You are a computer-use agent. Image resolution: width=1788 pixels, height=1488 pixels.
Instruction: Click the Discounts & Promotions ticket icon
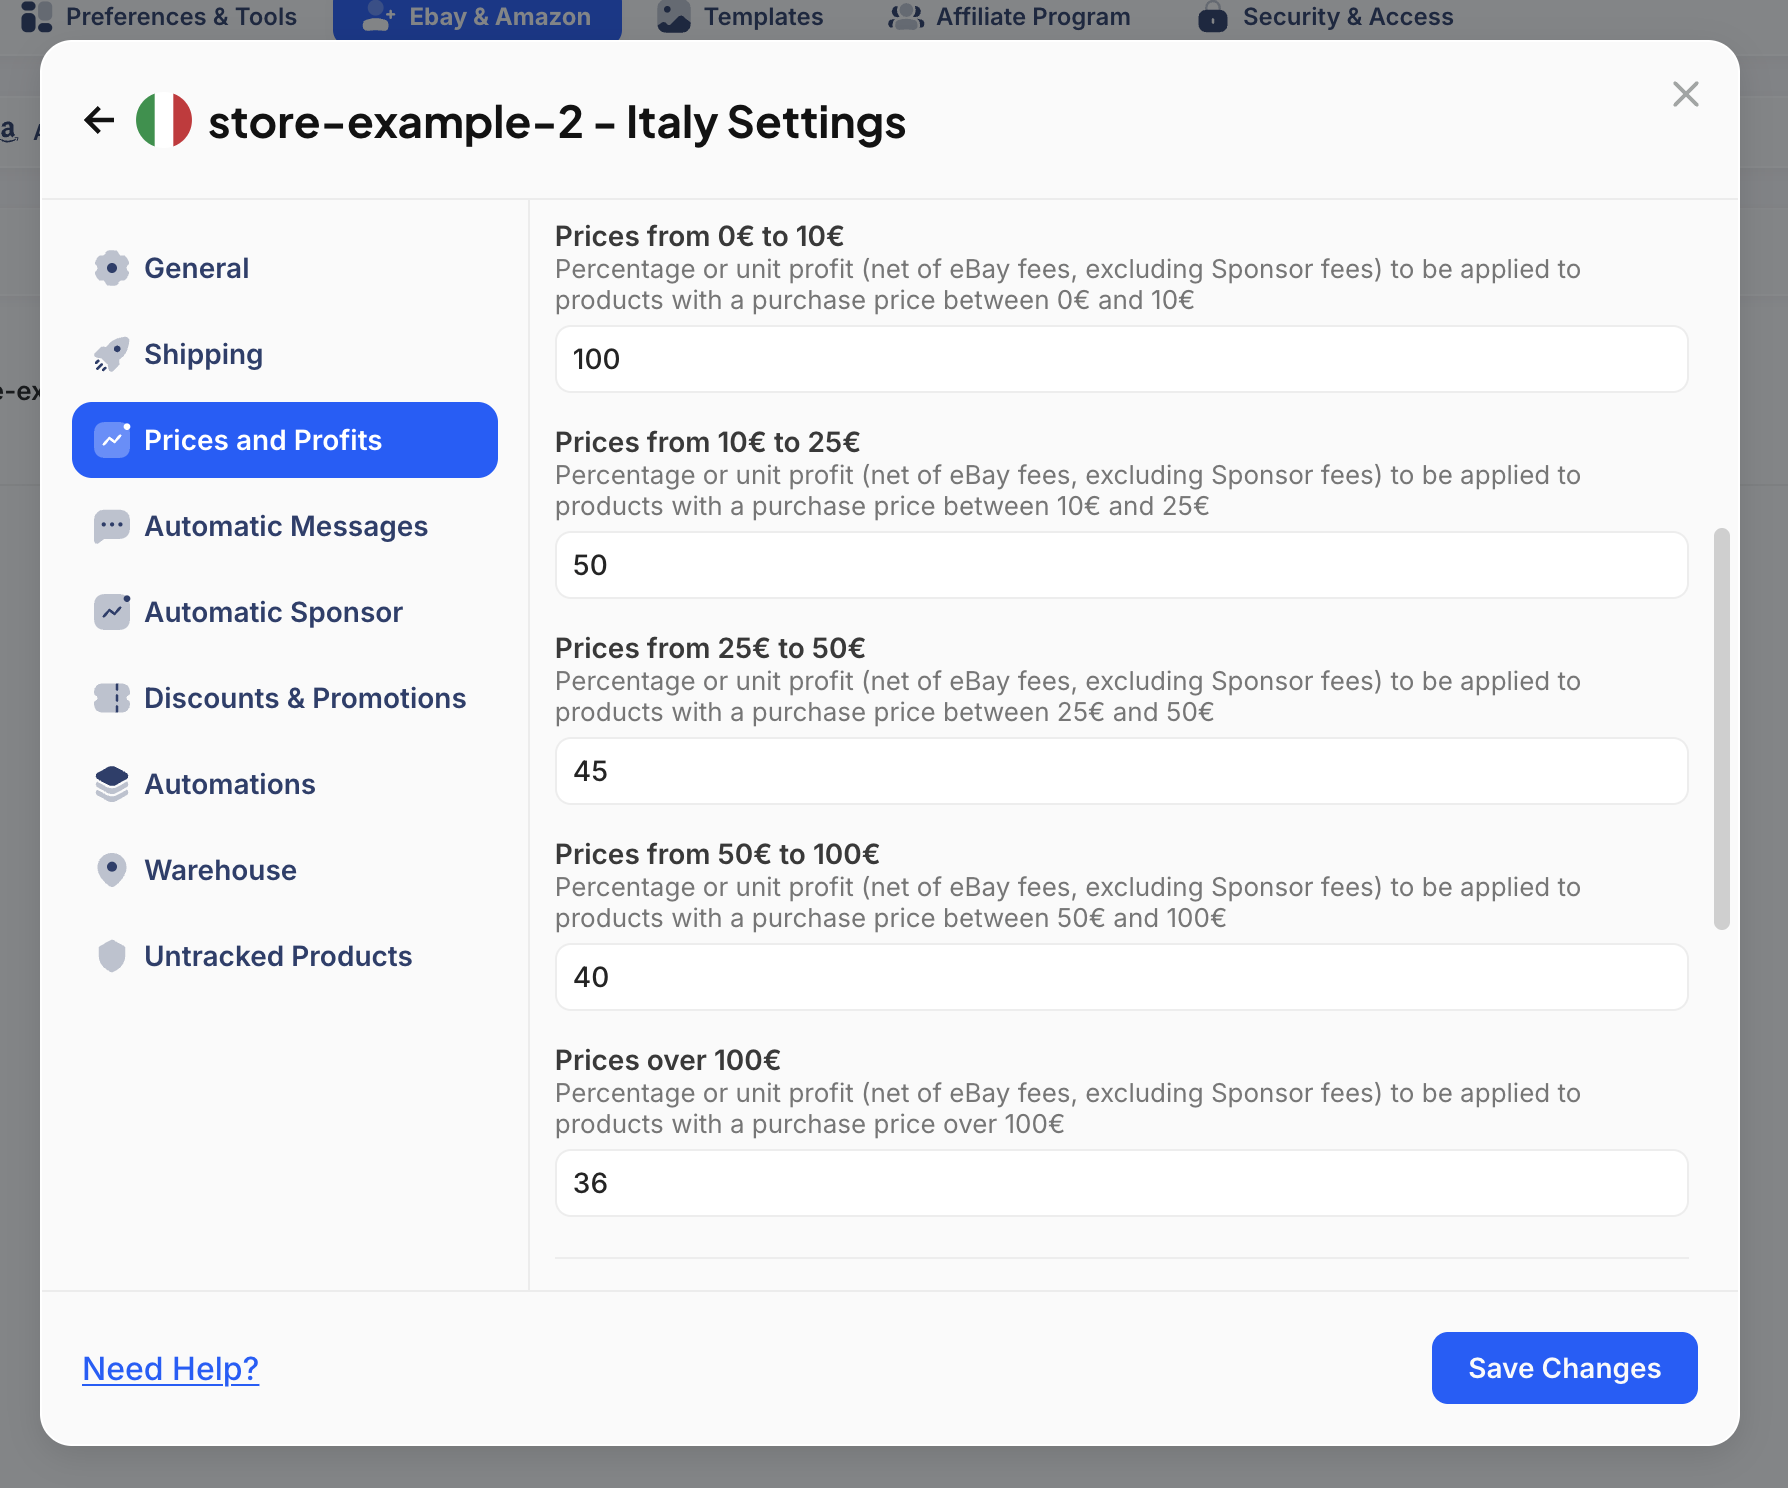coord(112,698)
